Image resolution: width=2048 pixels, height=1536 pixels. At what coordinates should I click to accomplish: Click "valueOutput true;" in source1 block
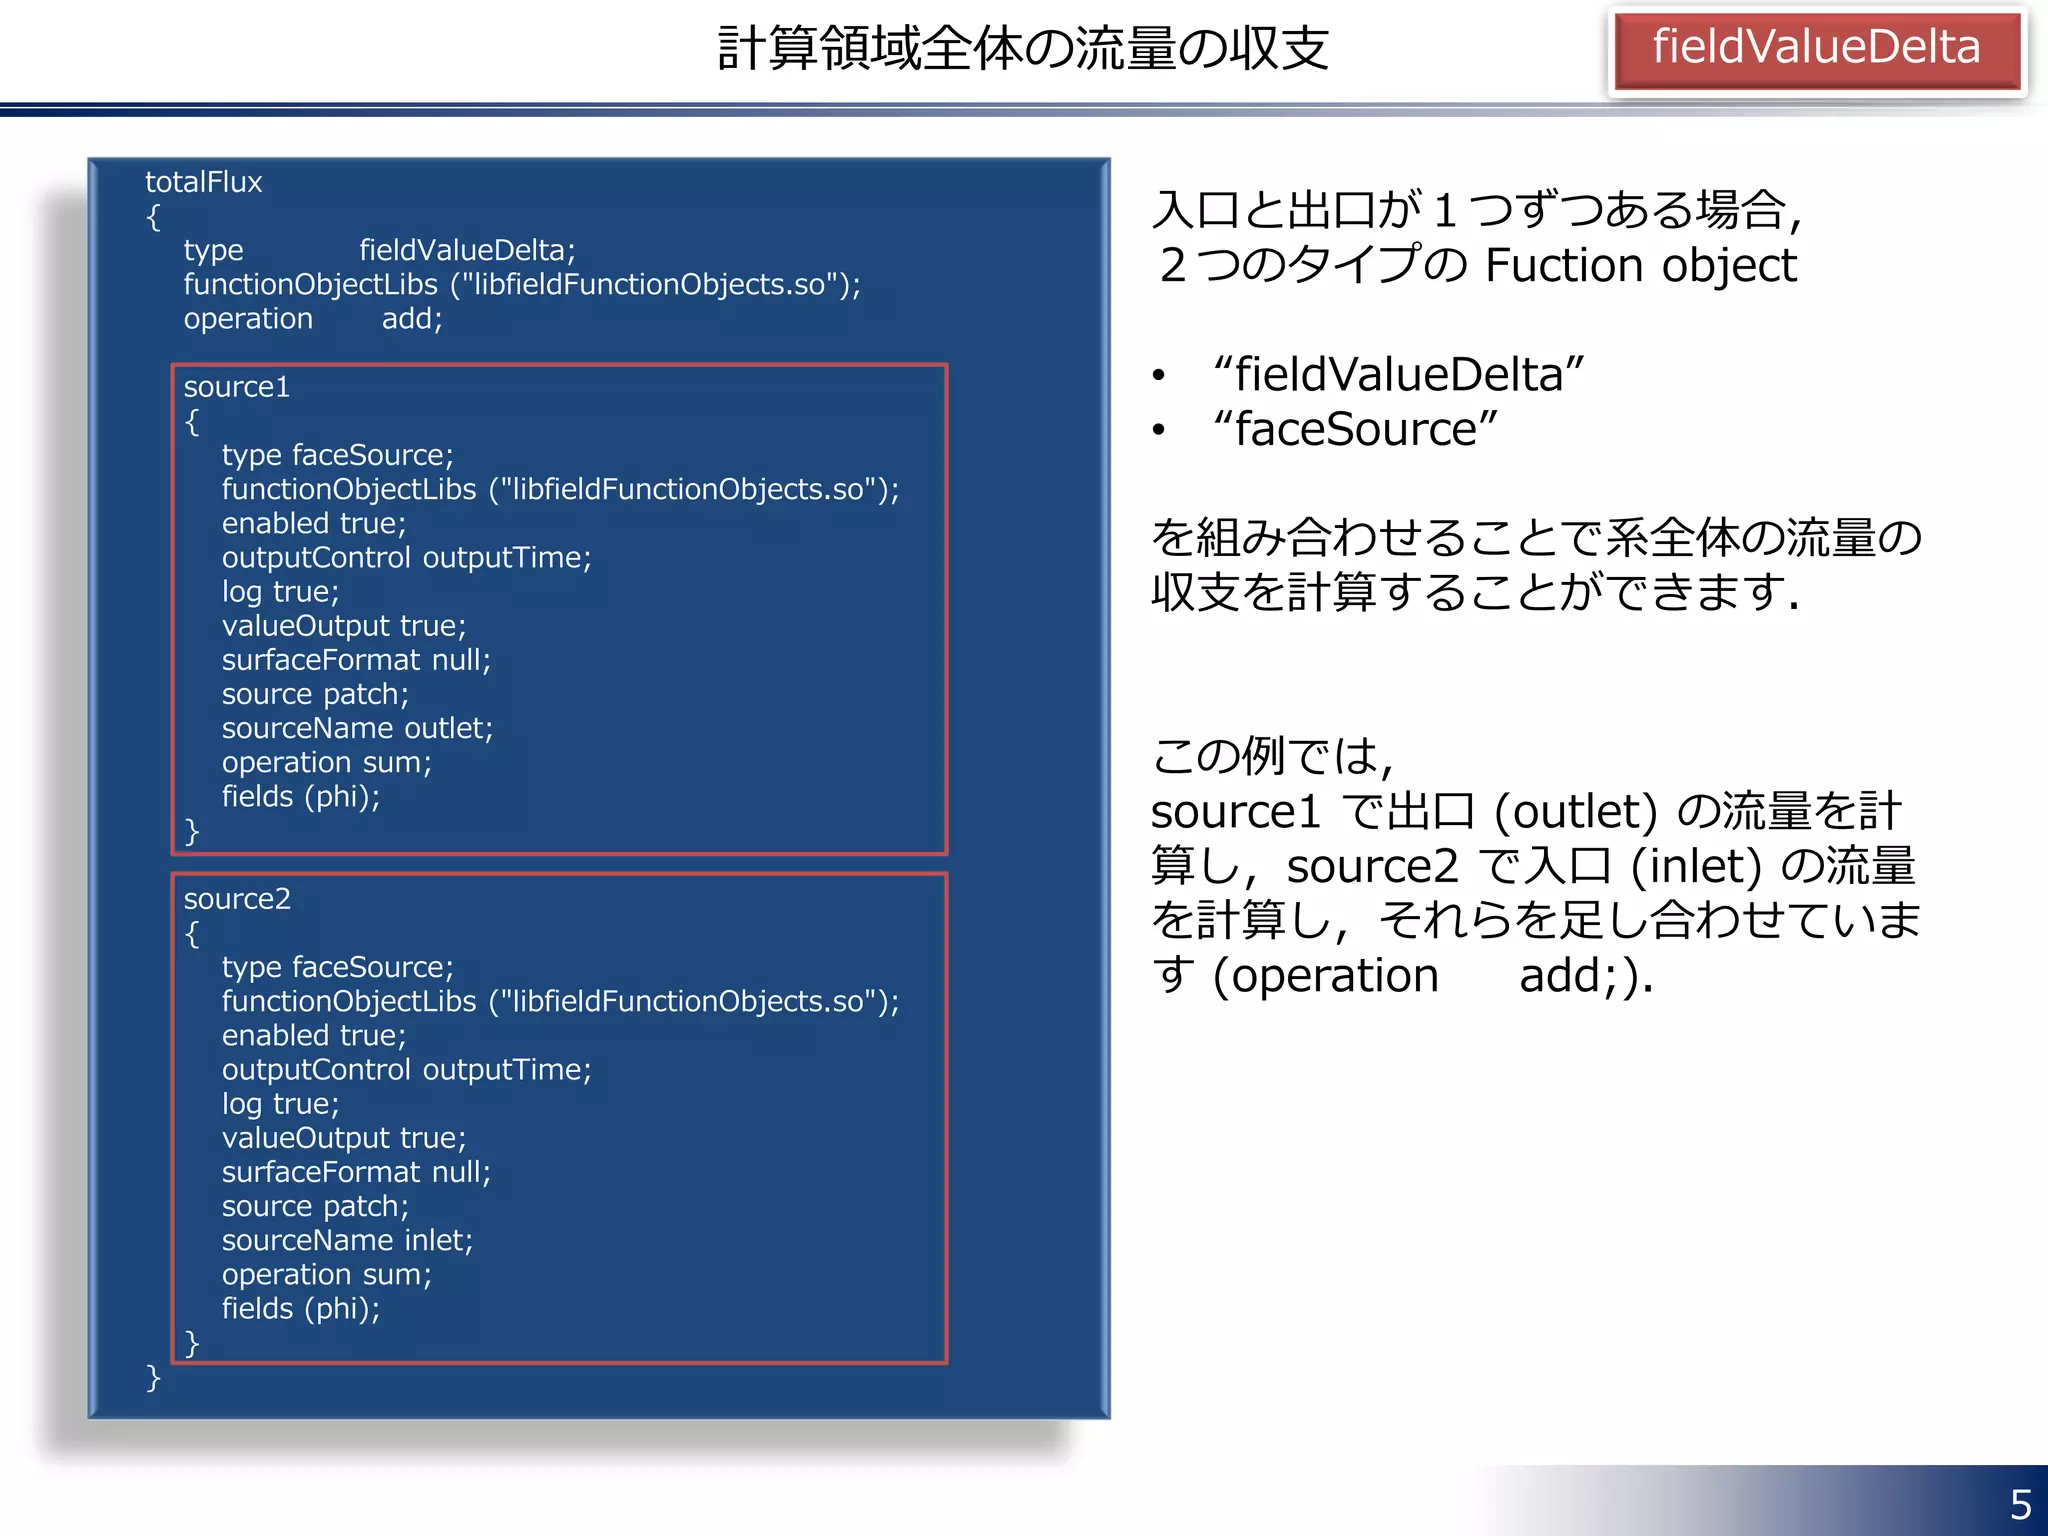click(343, 626)
